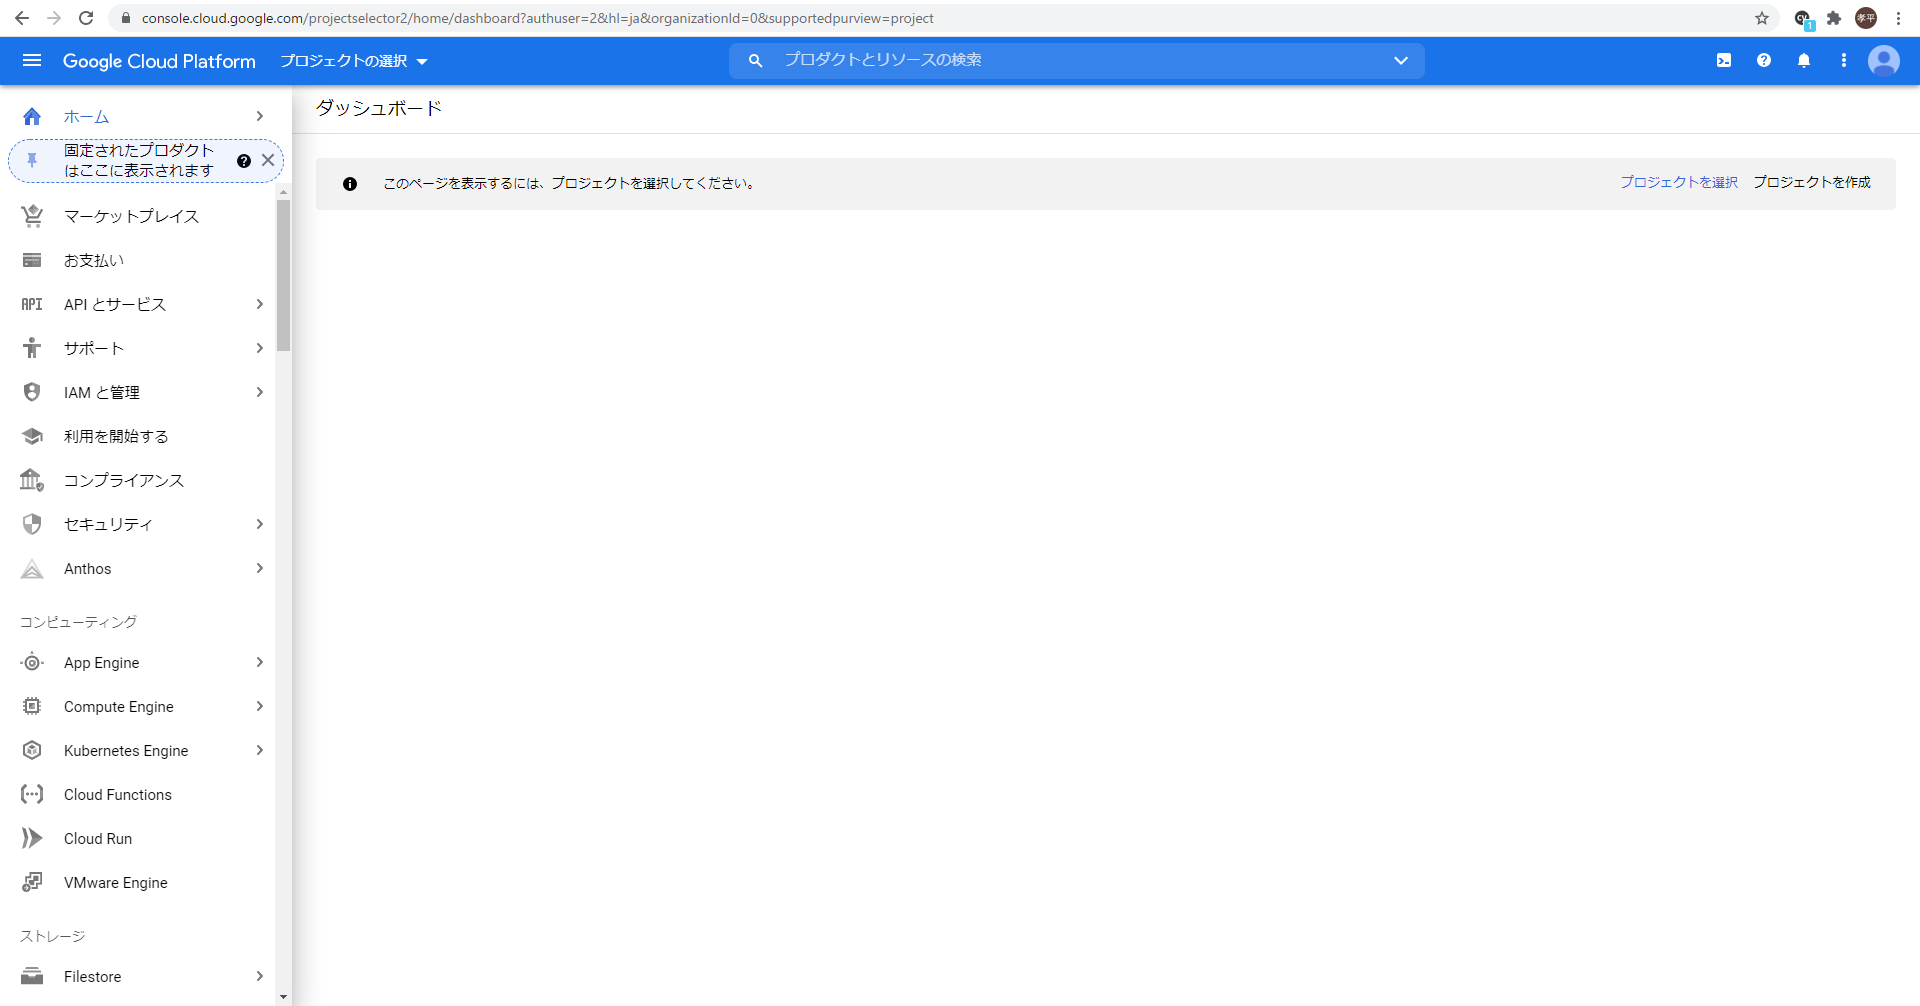Open the browser extensions puzzle icon
This screenshot has width=1920, height=1006.
[1834, 18]
